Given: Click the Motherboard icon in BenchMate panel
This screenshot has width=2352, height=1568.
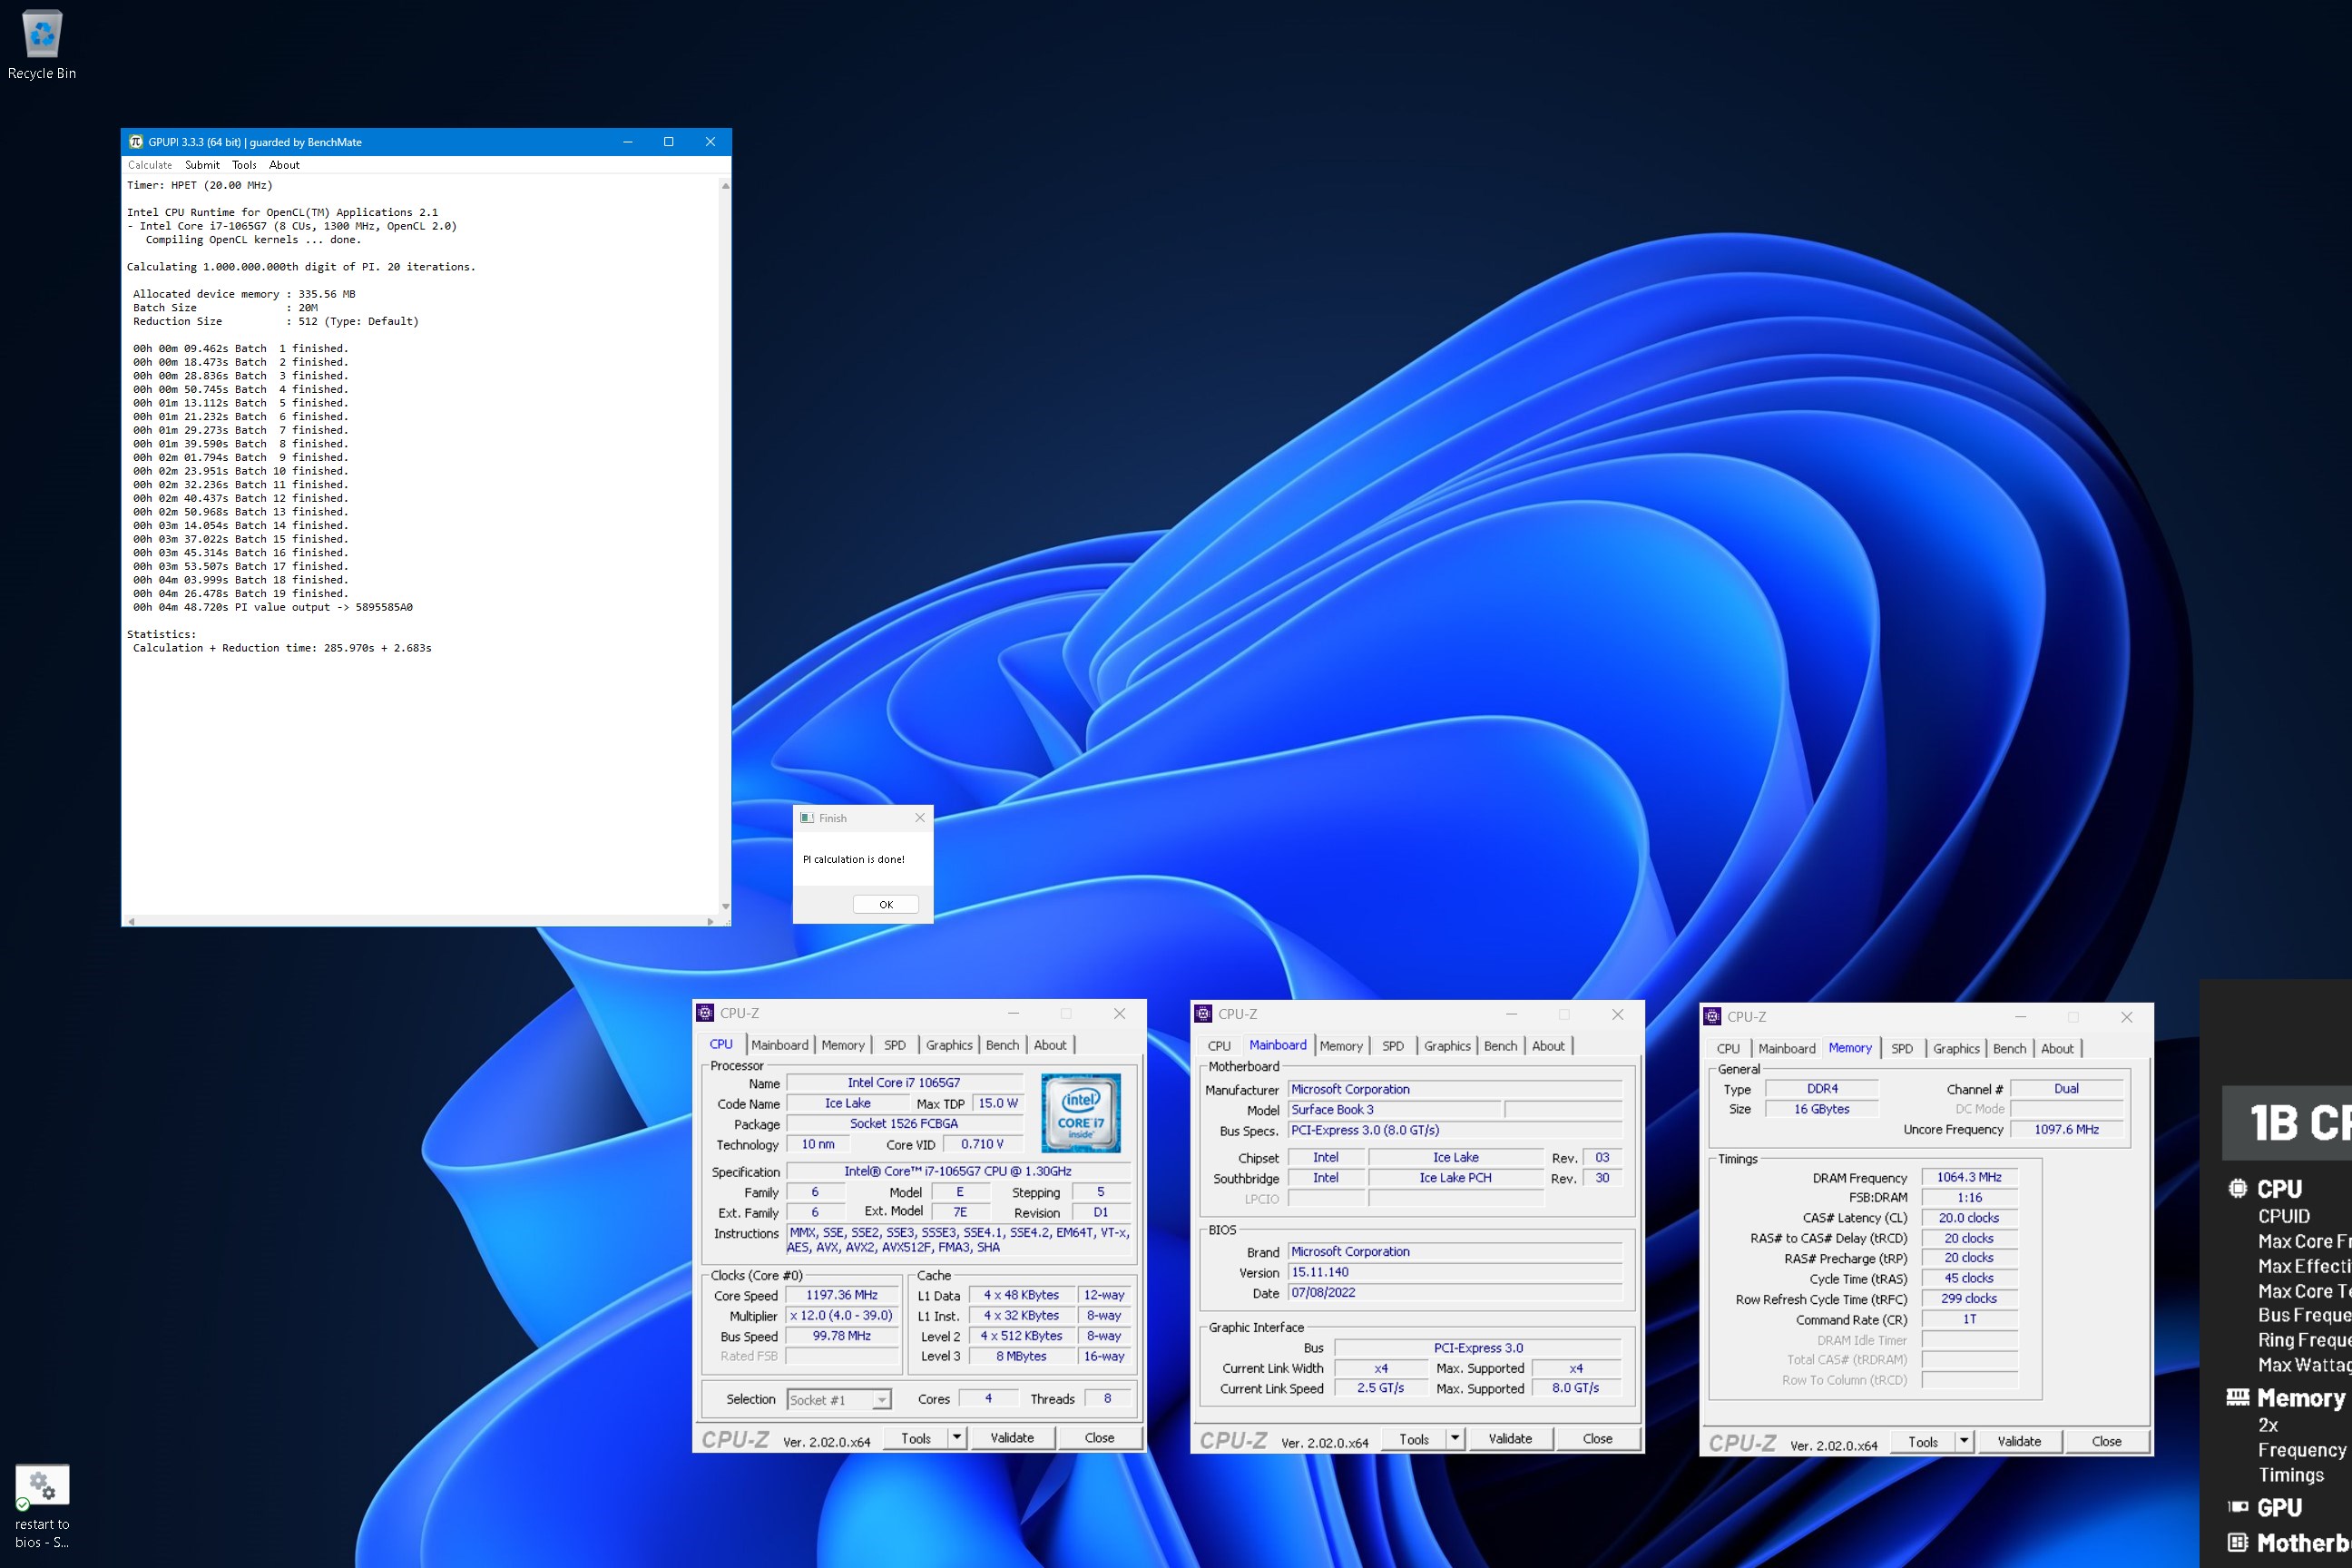Looking at the screenshot, I should [2238, 1542].
